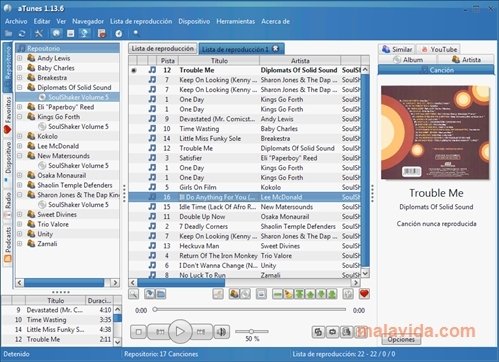This screenshot has height=362, width=499.
Task: Click the green move-up arrow icon
Action: 310,294
